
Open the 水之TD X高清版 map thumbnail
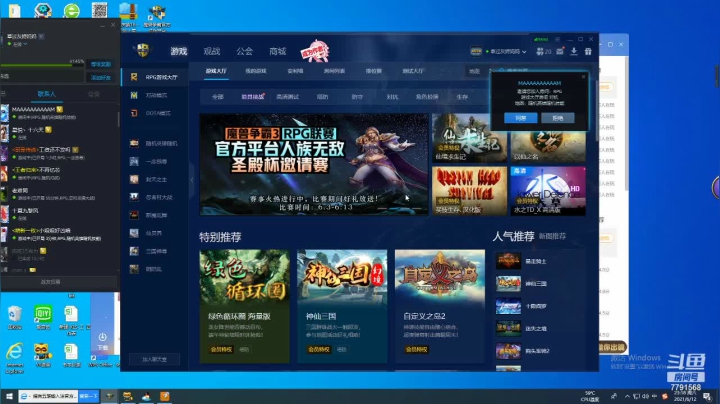[548, 191]
